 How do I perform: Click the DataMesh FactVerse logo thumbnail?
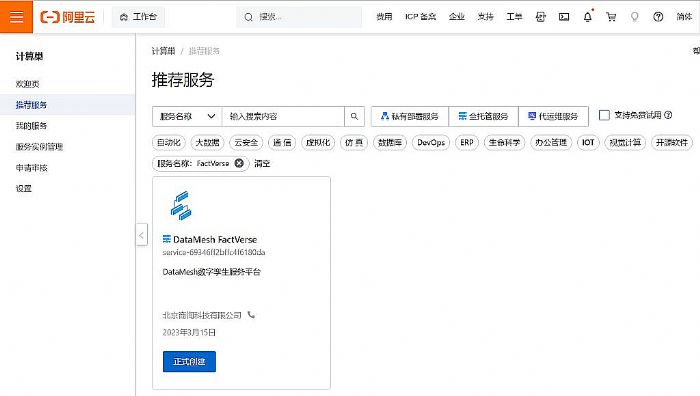[181, 205]
